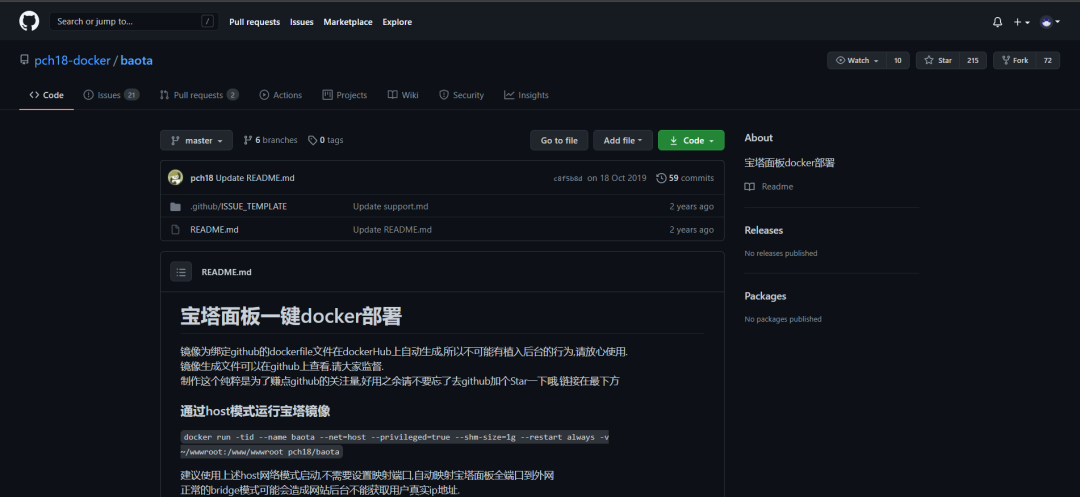This screenshot has width=1080, height=497.
Task: Open the Readme link in About
Action: tap(769, 187)
